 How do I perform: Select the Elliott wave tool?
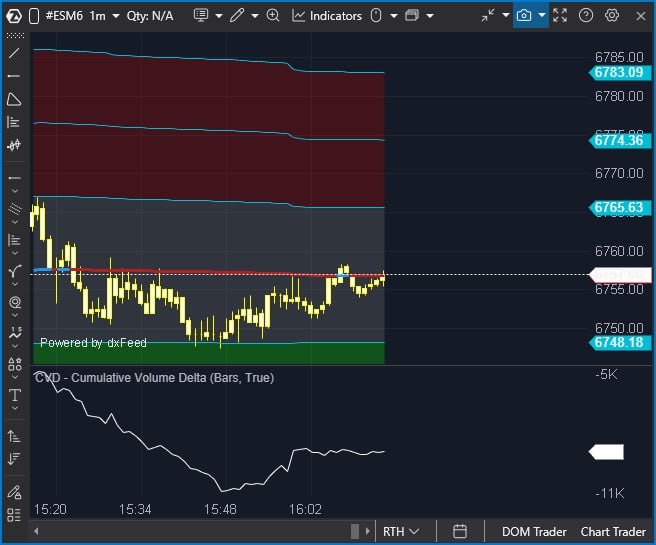(x=15, y=333)
